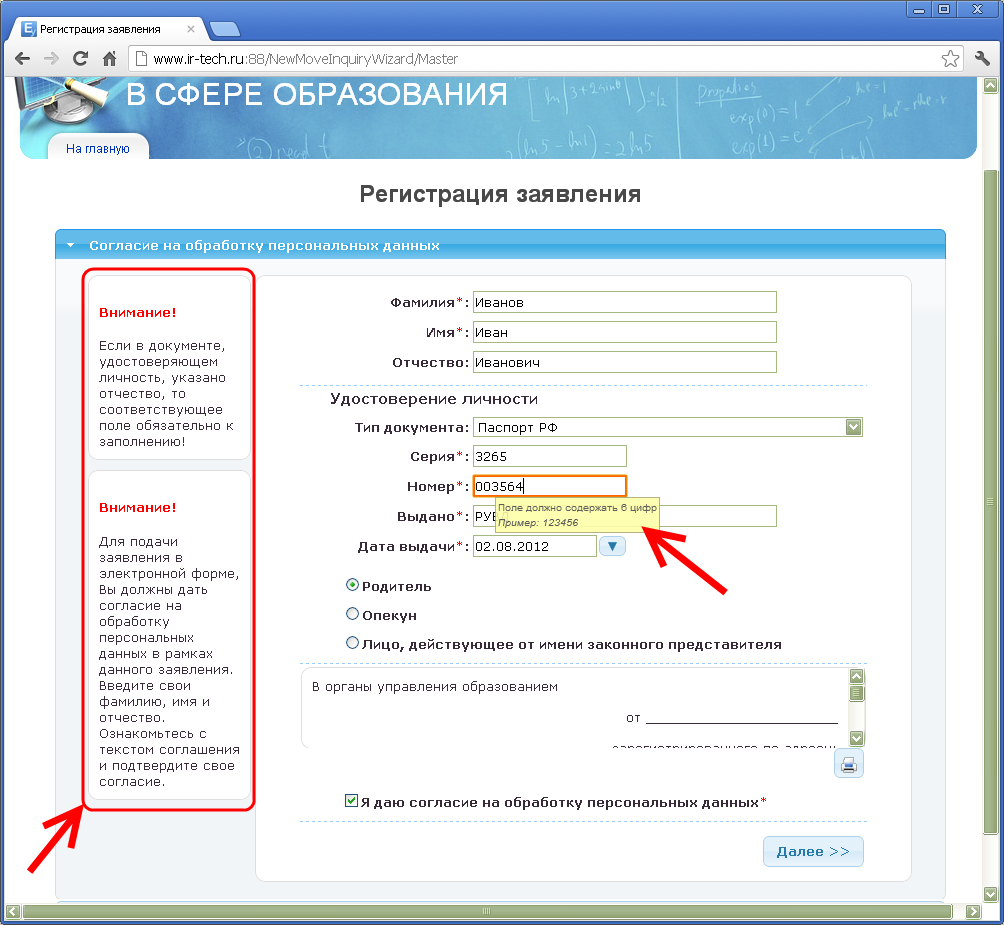Open the date picker arrow next to Дата выдачи
Viewport: 1004px width, 925px height.
point(612,546)
